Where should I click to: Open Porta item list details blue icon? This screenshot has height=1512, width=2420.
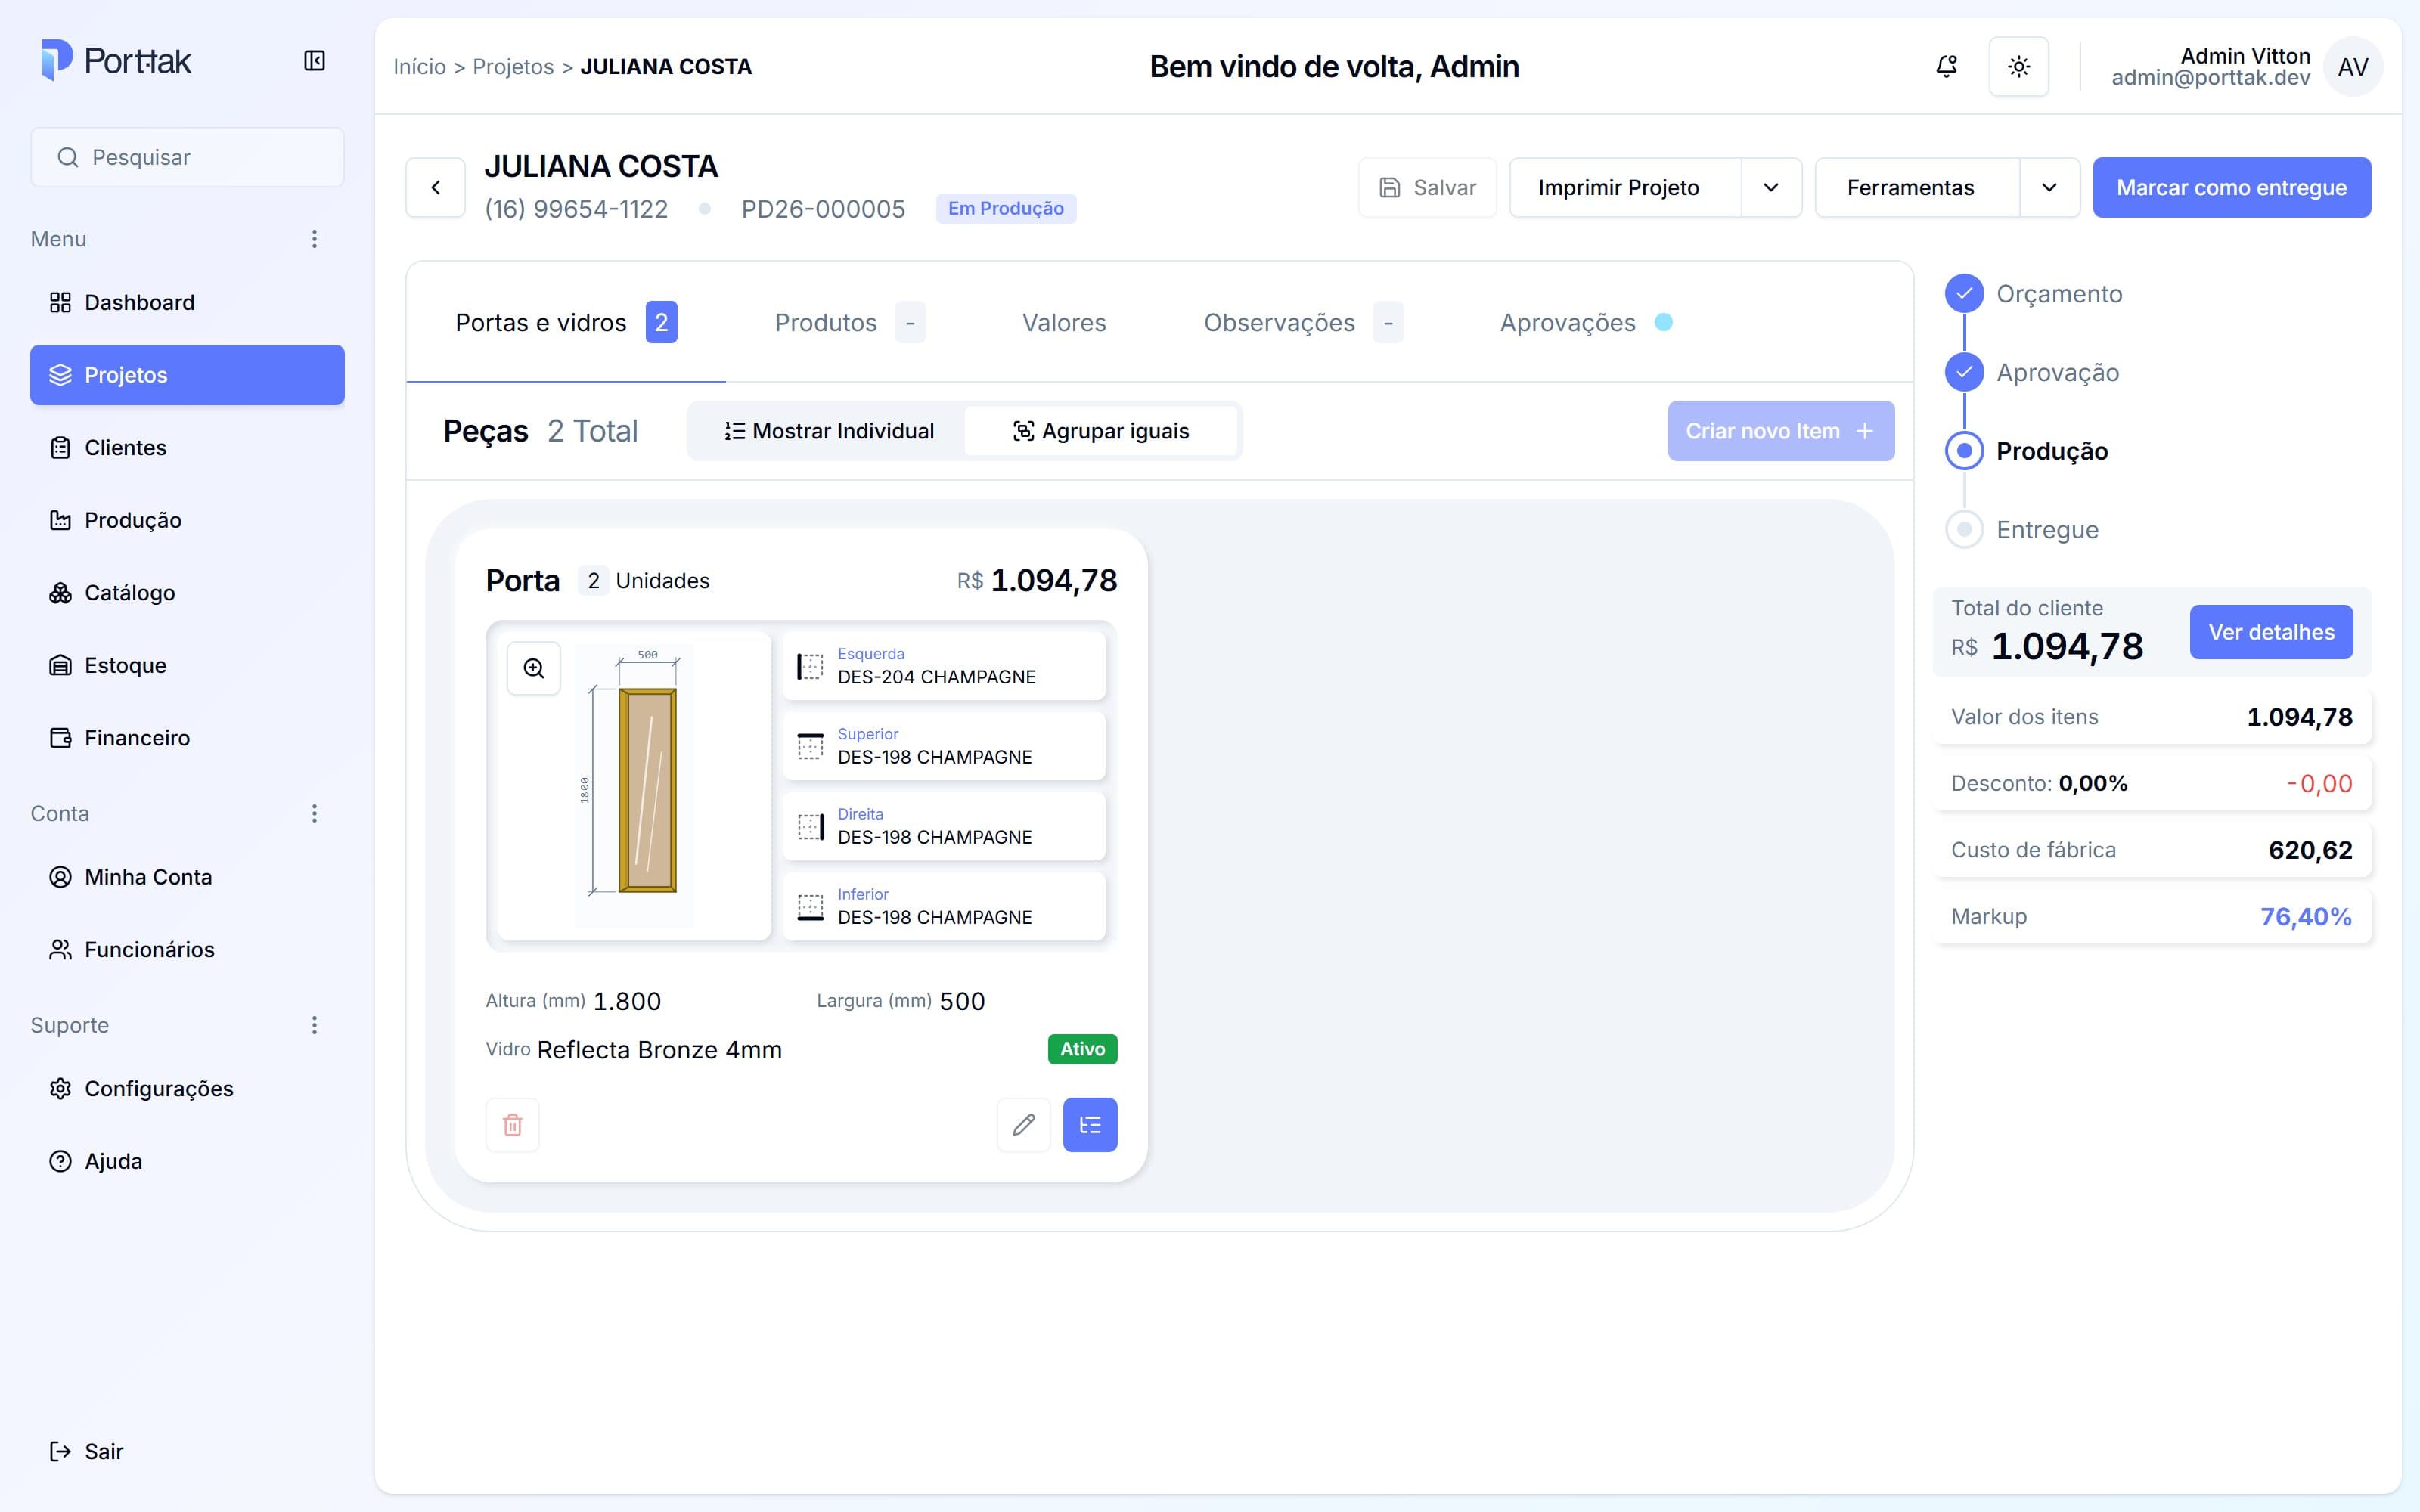[x=1090, y=1125]
